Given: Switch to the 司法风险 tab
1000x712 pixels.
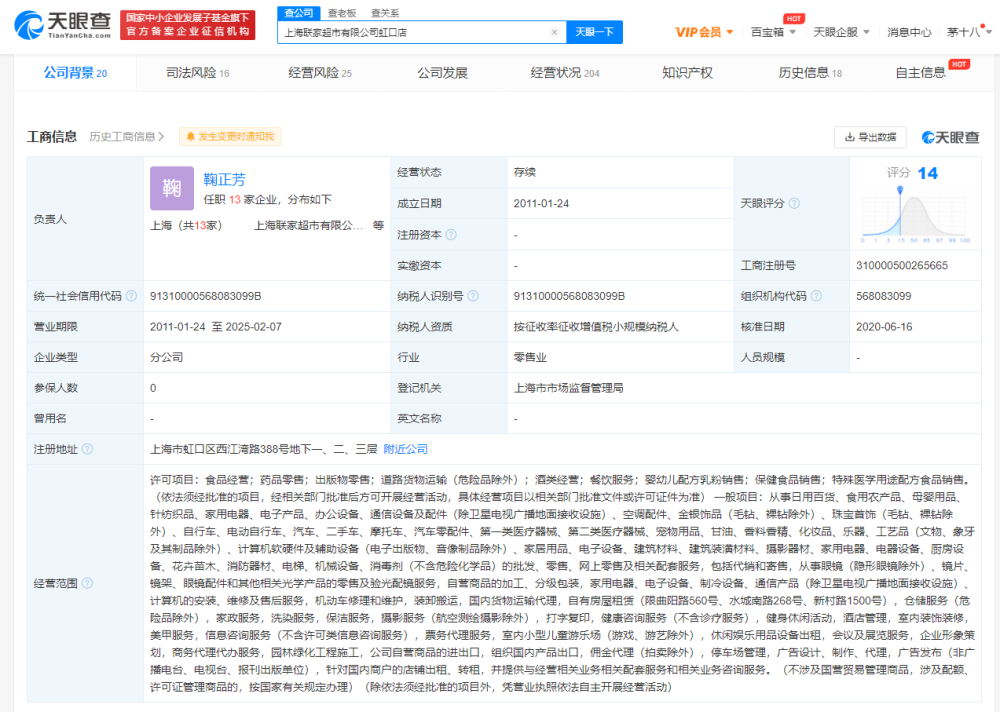Looking at the screenshot, I should coord(197,73).
